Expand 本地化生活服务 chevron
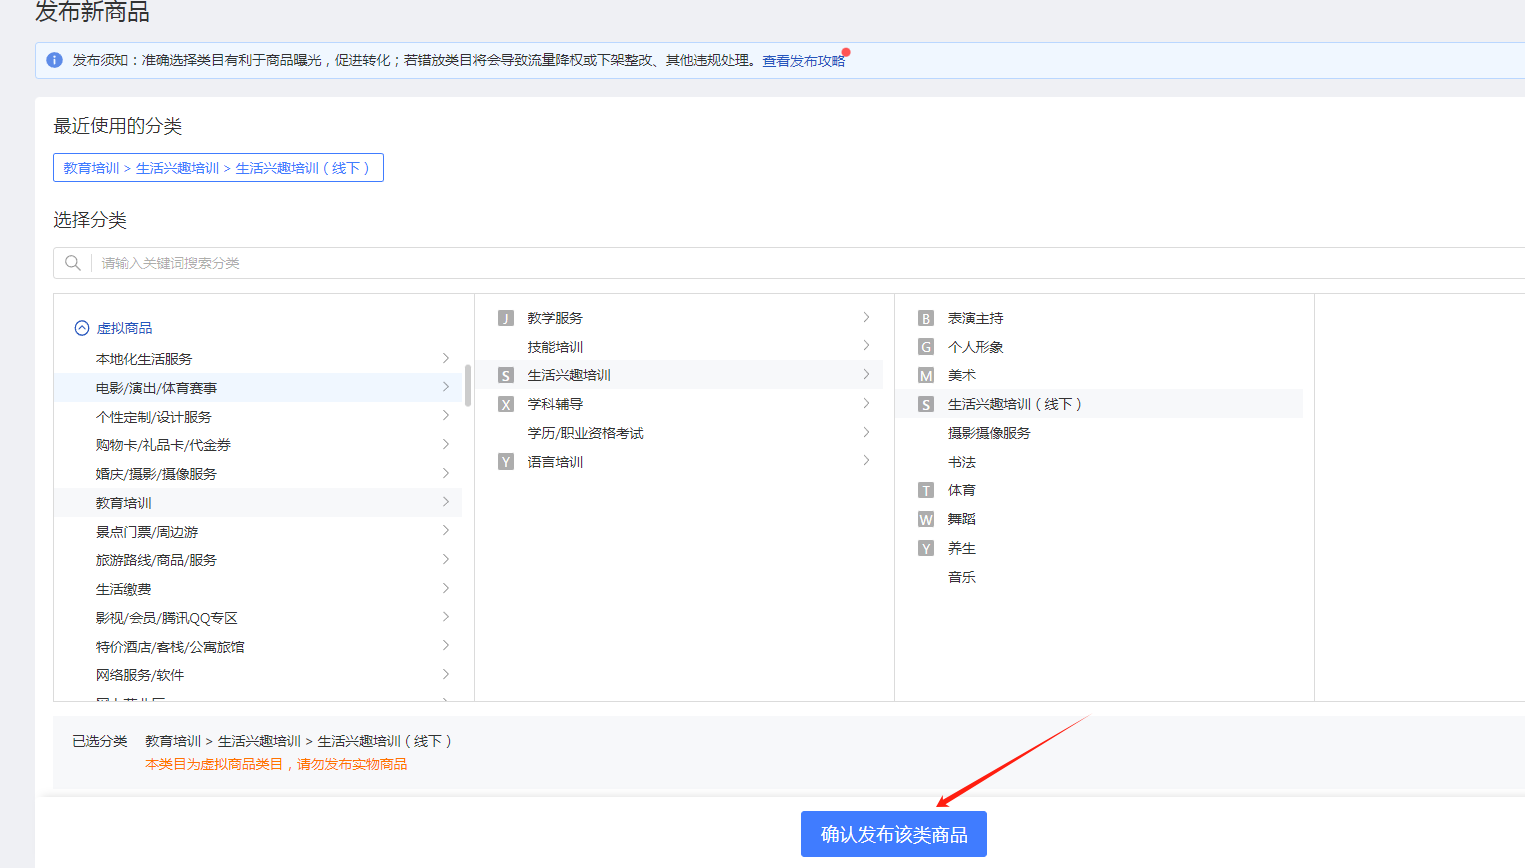 pyautogui.click(x=446, y=358)
